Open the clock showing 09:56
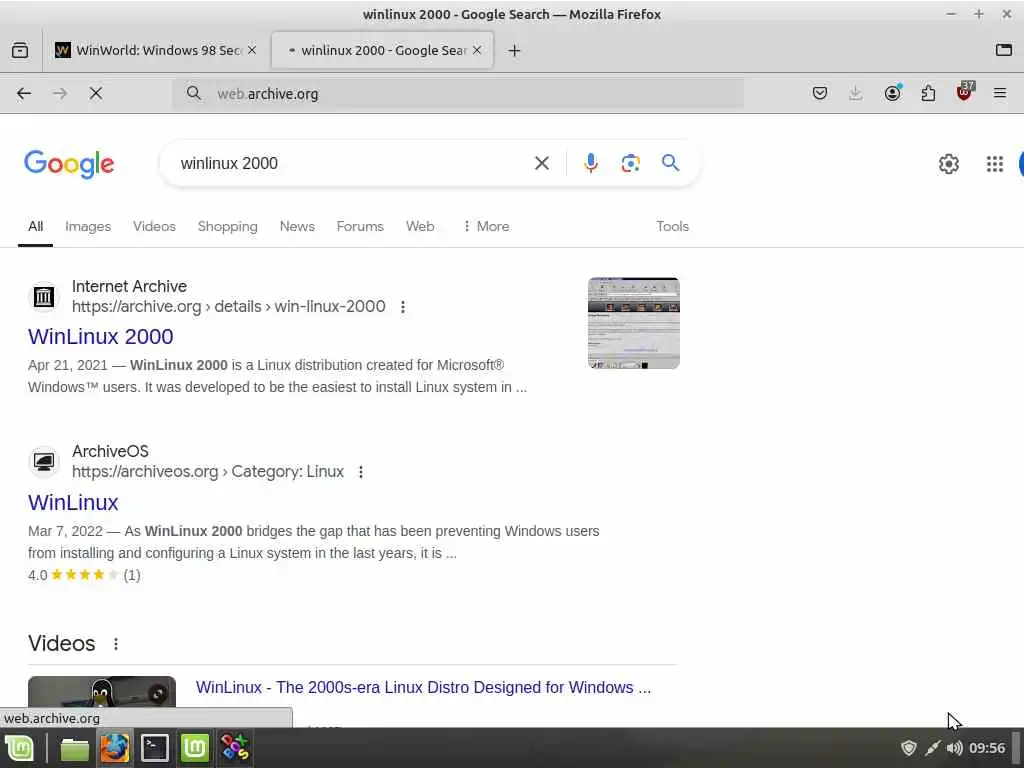This screenshot has height=768, width=1024. point(987,748)
